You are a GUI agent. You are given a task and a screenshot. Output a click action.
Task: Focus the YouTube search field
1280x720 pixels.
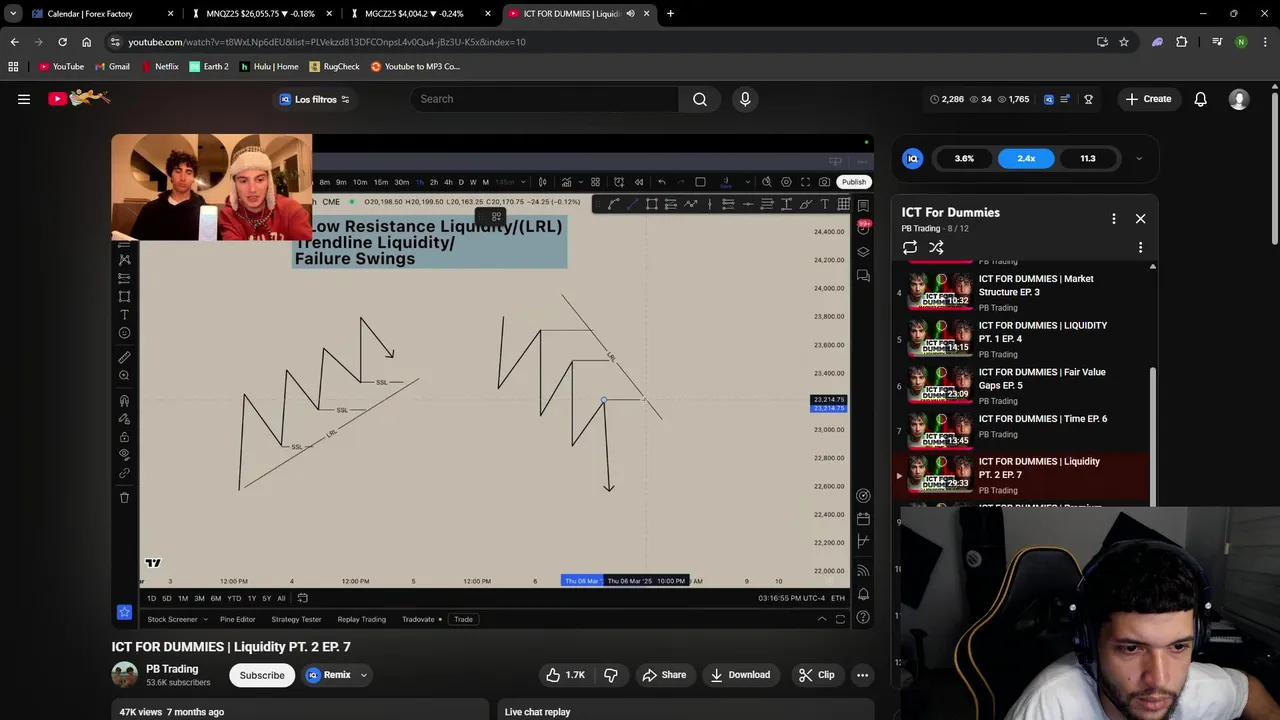pos(544,99)
